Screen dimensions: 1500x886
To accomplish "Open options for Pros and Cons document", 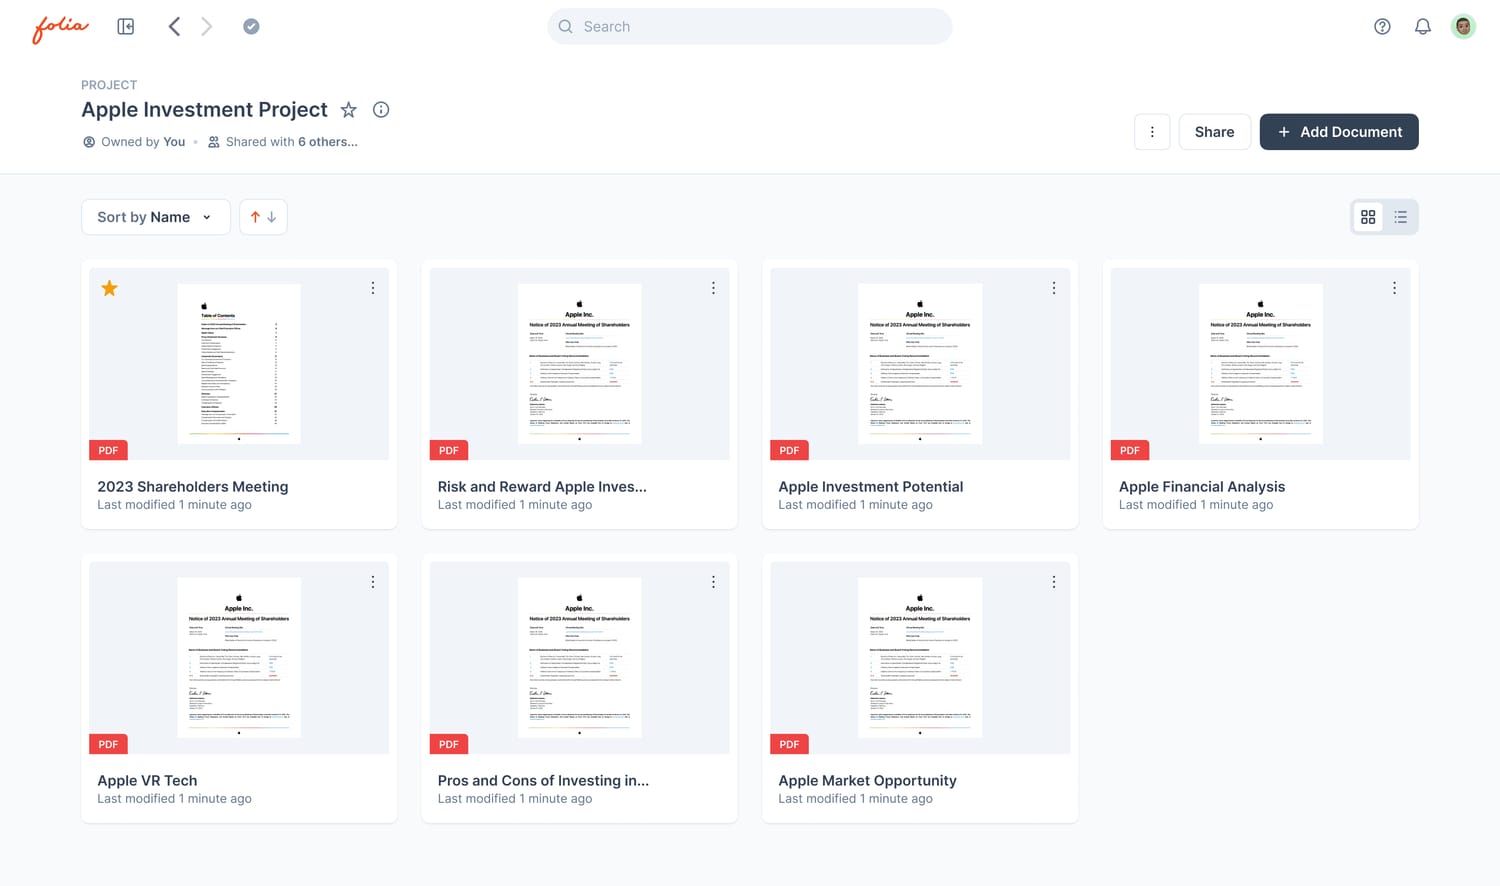I will pyautogui.click(x=713, y=582).
